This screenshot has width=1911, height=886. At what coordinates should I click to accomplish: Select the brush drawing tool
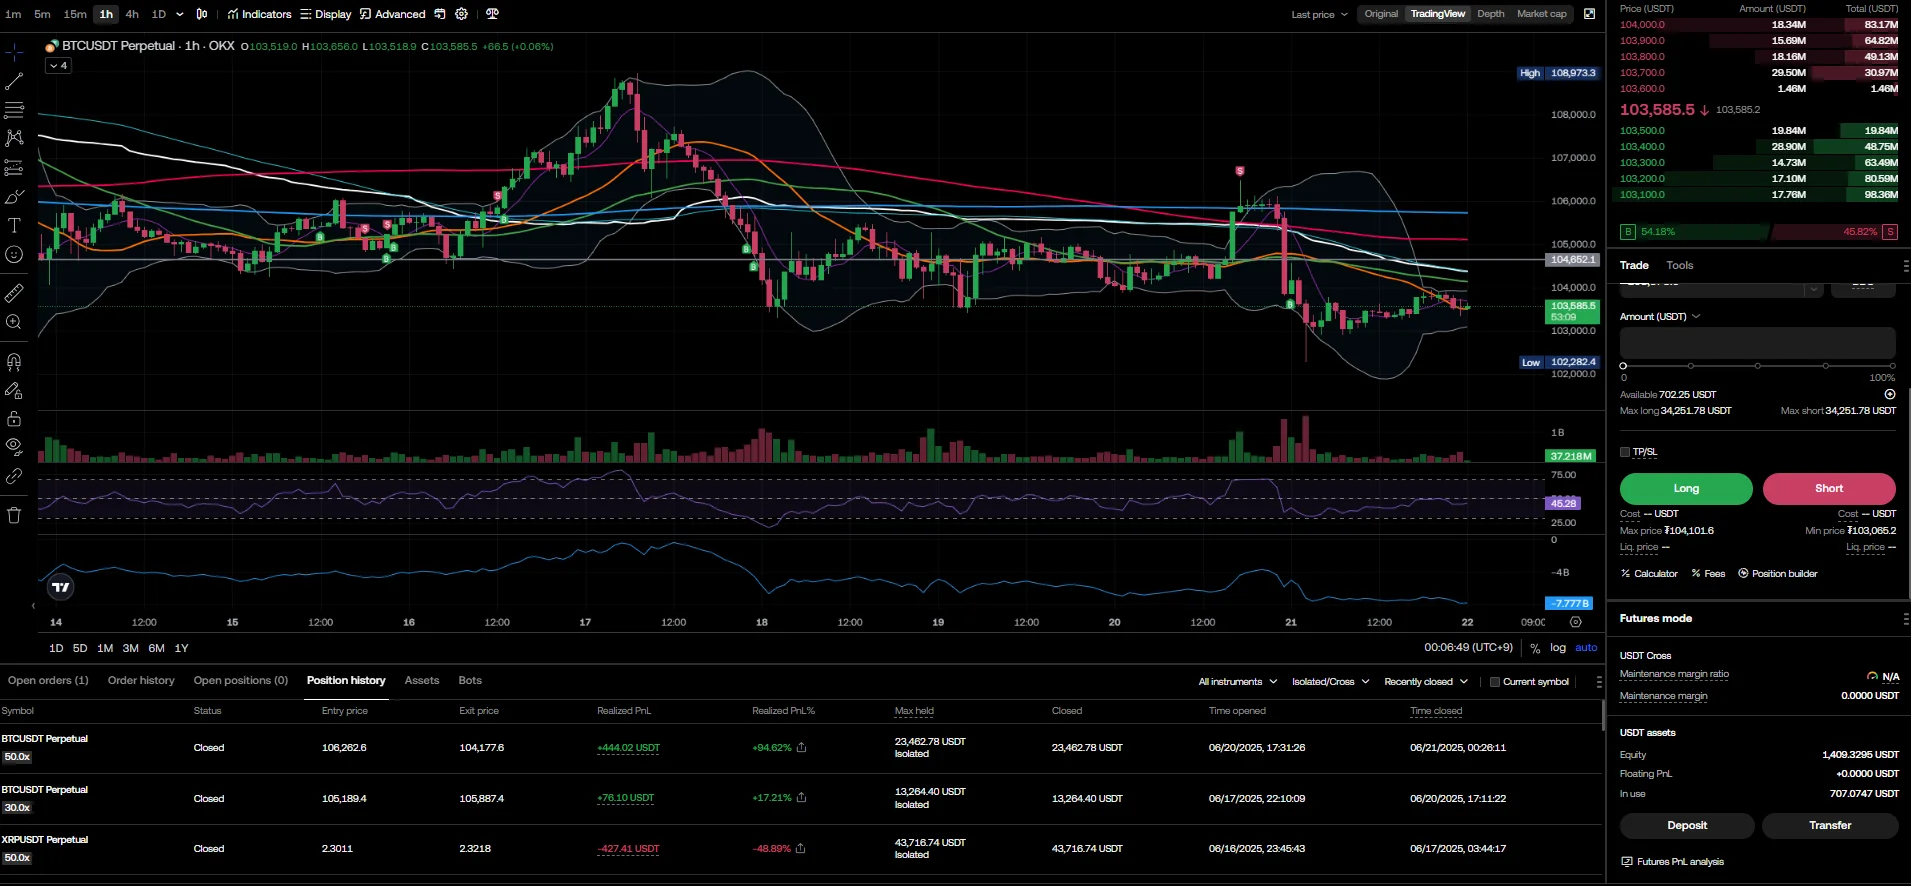[x=14, y=197]
